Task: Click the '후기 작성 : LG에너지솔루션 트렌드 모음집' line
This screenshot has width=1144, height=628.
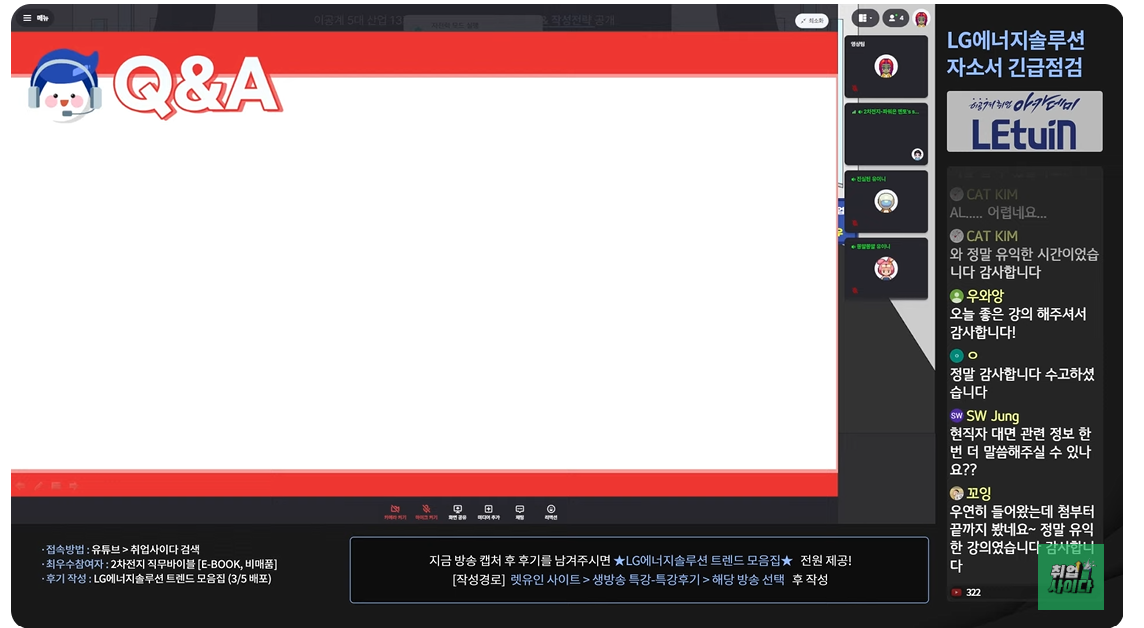Action: click(156, 578)
